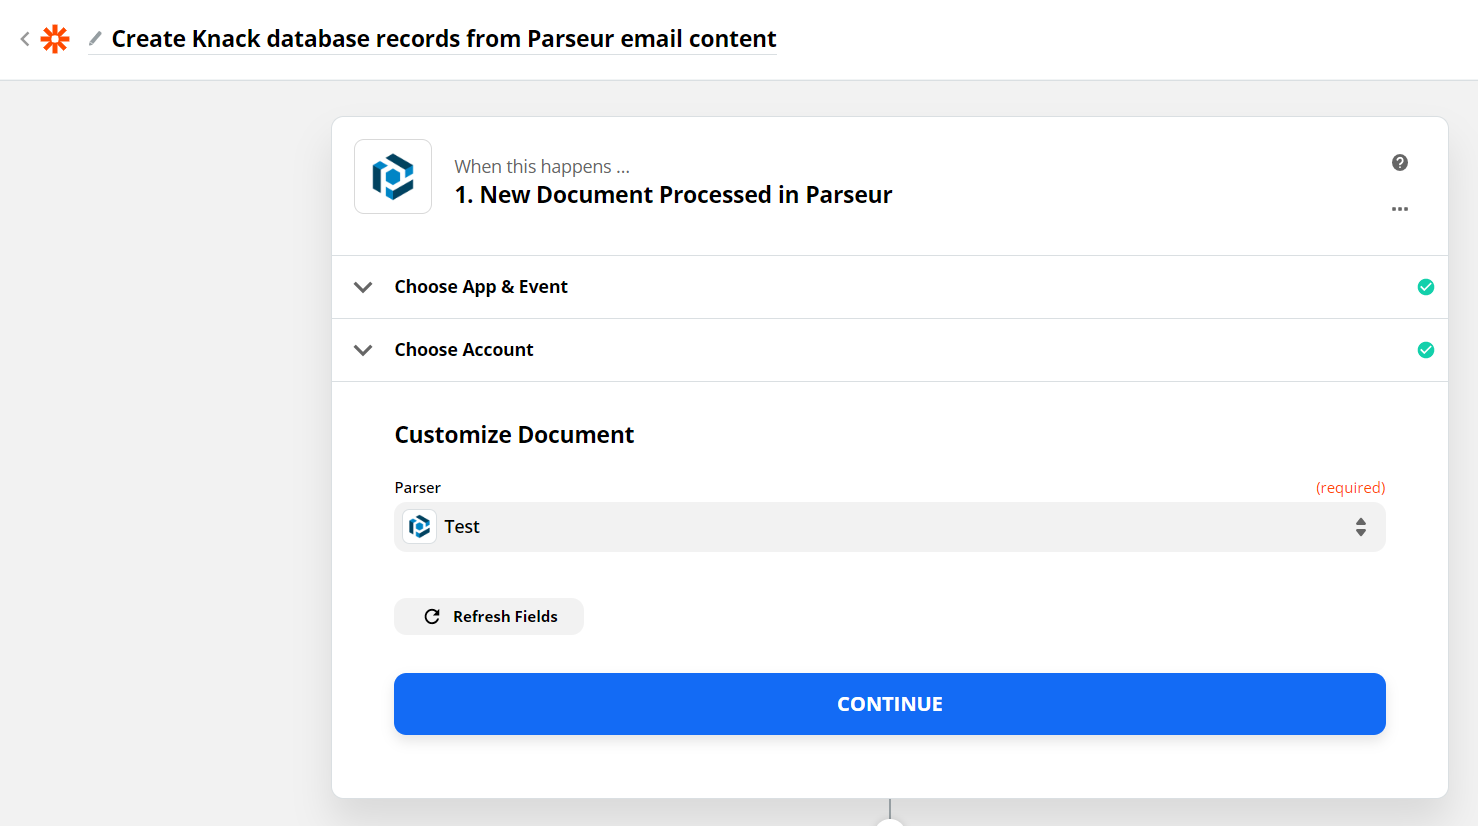Click the stepper arrows on the Parser selector
Screen dimensions: 1478x826
pos(1360,526)
